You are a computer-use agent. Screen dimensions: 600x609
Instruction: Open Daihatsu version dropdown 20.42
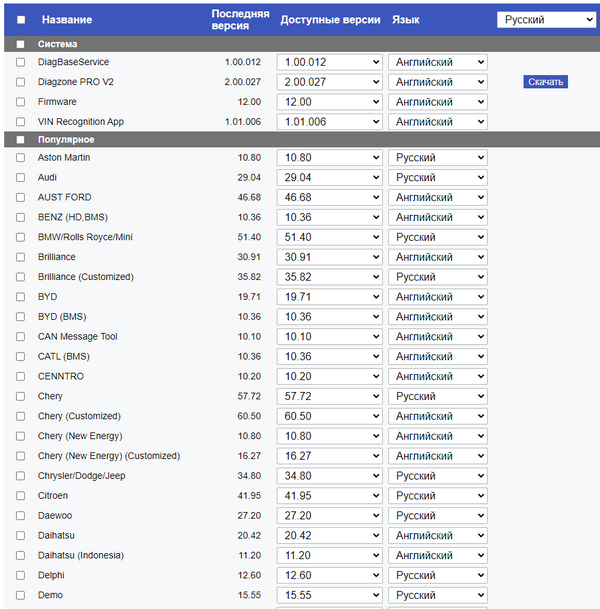(x=330, y=536)
